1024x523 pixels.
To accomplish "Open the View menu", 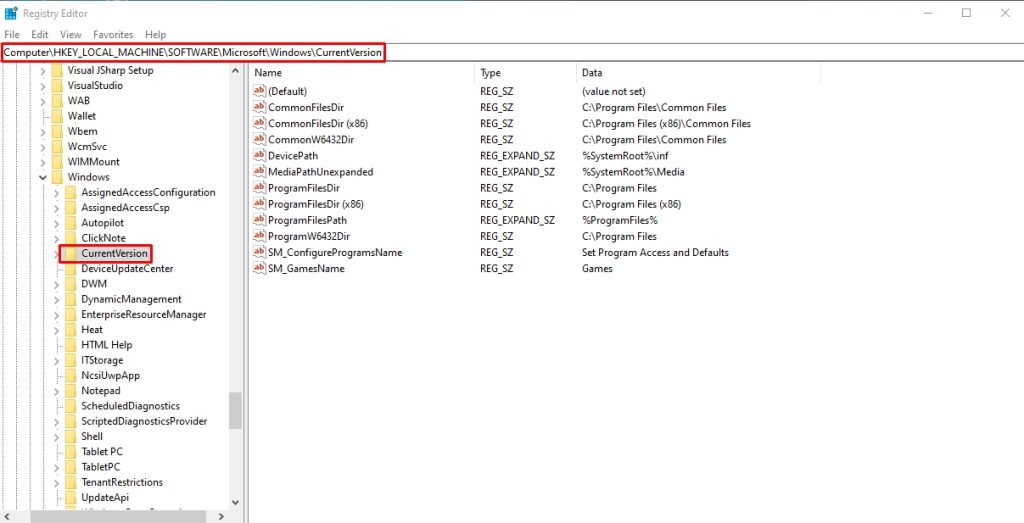I will coord(71,35).
